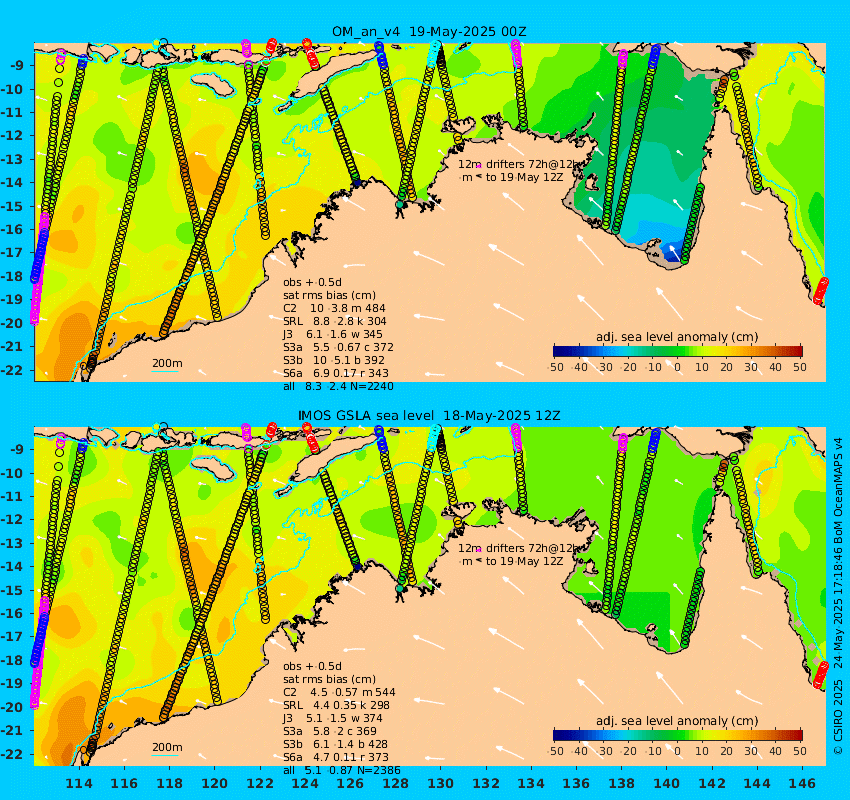Image resolution: width=850 pixels, height=800 pixels.
Task: Select top panel row 'S3b 10 5.1 b 392'
Action: 333,360
